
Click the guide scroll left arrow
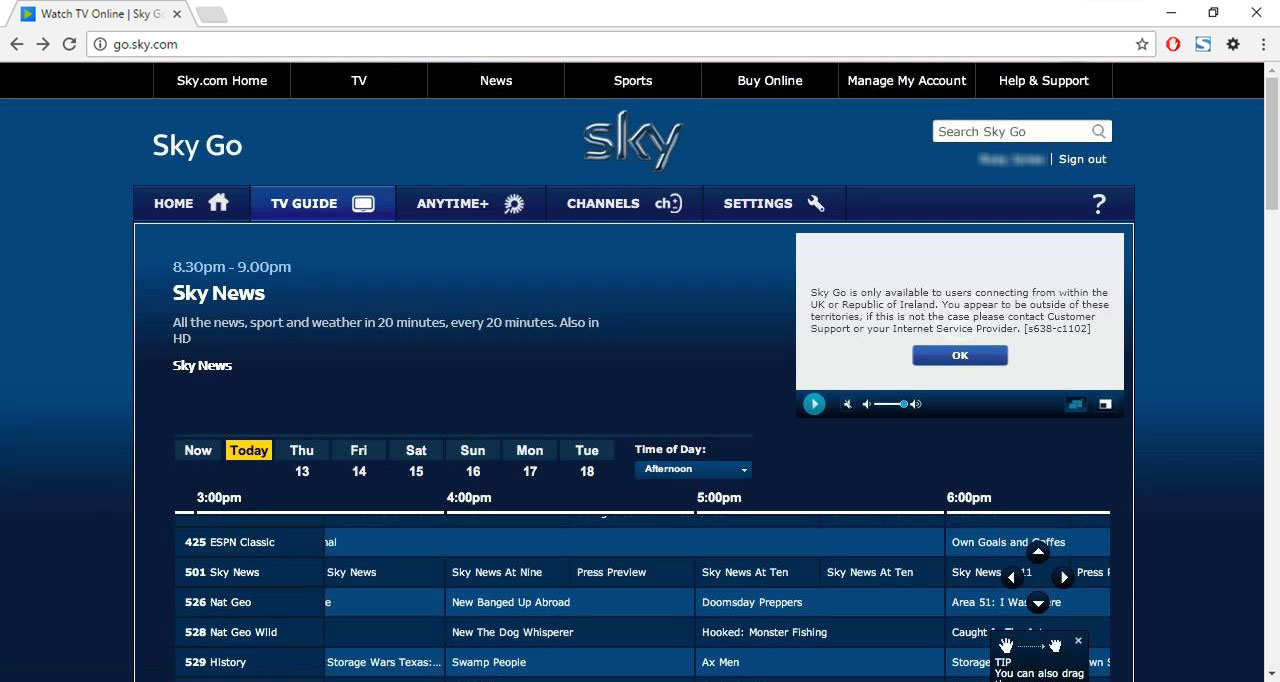pos(1011,577)
